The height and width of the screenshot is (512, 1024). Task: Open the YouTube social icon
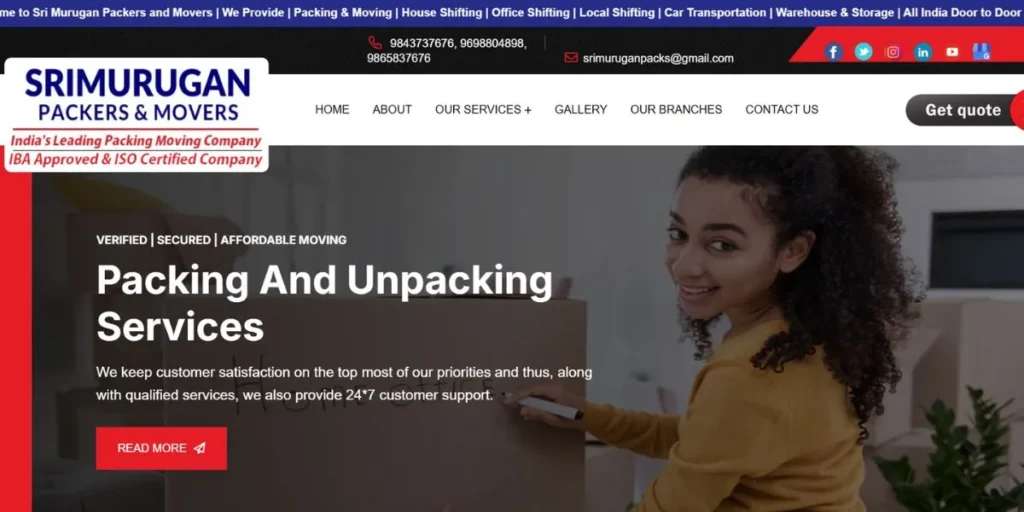coord(952,52)
